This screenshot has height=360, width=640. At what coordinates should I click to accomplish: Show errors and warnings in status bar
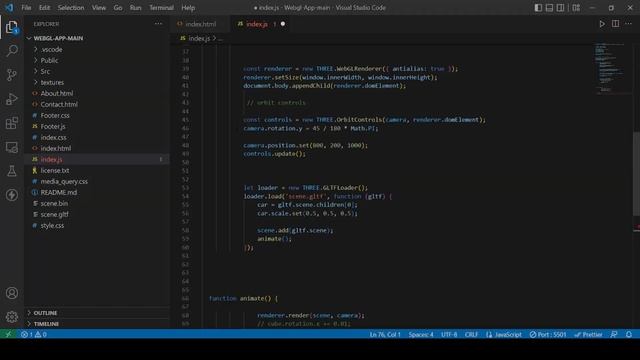(33, 334)
